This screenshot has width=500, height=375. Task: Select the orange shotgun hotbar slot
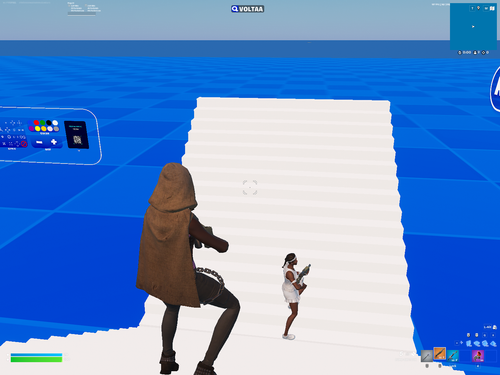click(440, 354)
